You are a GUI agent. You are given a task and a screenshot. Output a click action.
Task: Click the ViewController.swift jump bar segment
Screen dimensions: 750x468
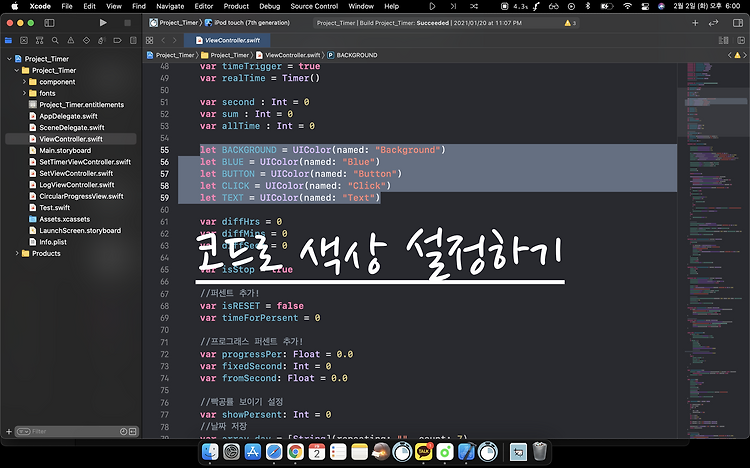[x=288, y=55]
